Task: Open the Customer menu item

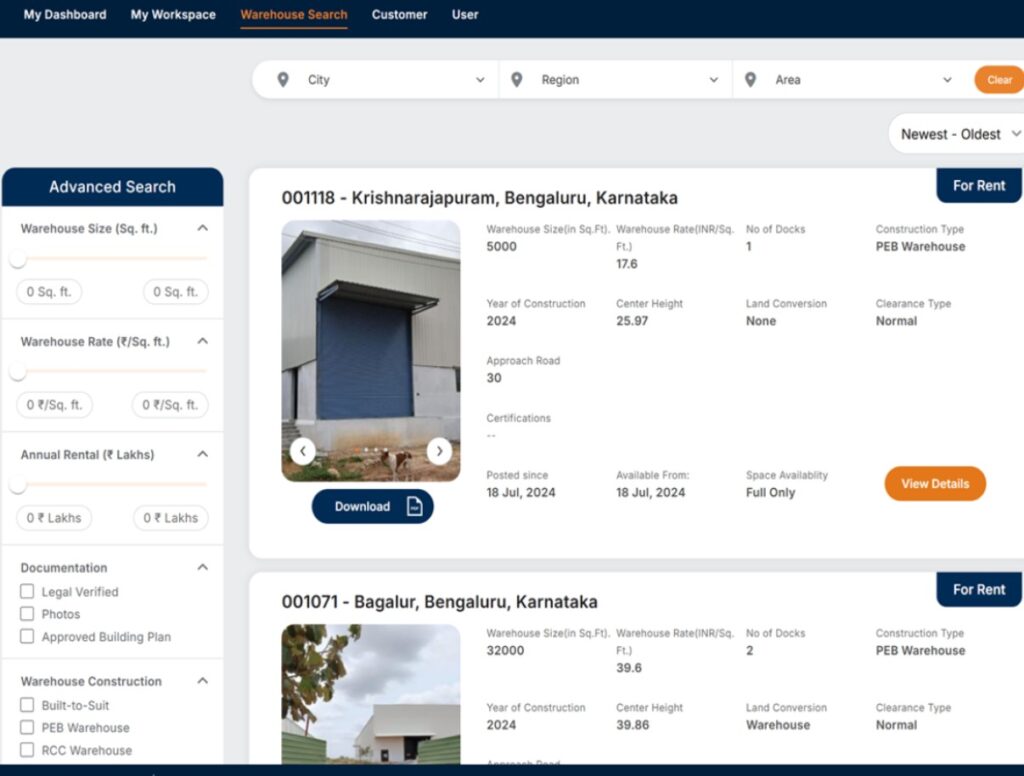Action: click(x=399, y=15)
